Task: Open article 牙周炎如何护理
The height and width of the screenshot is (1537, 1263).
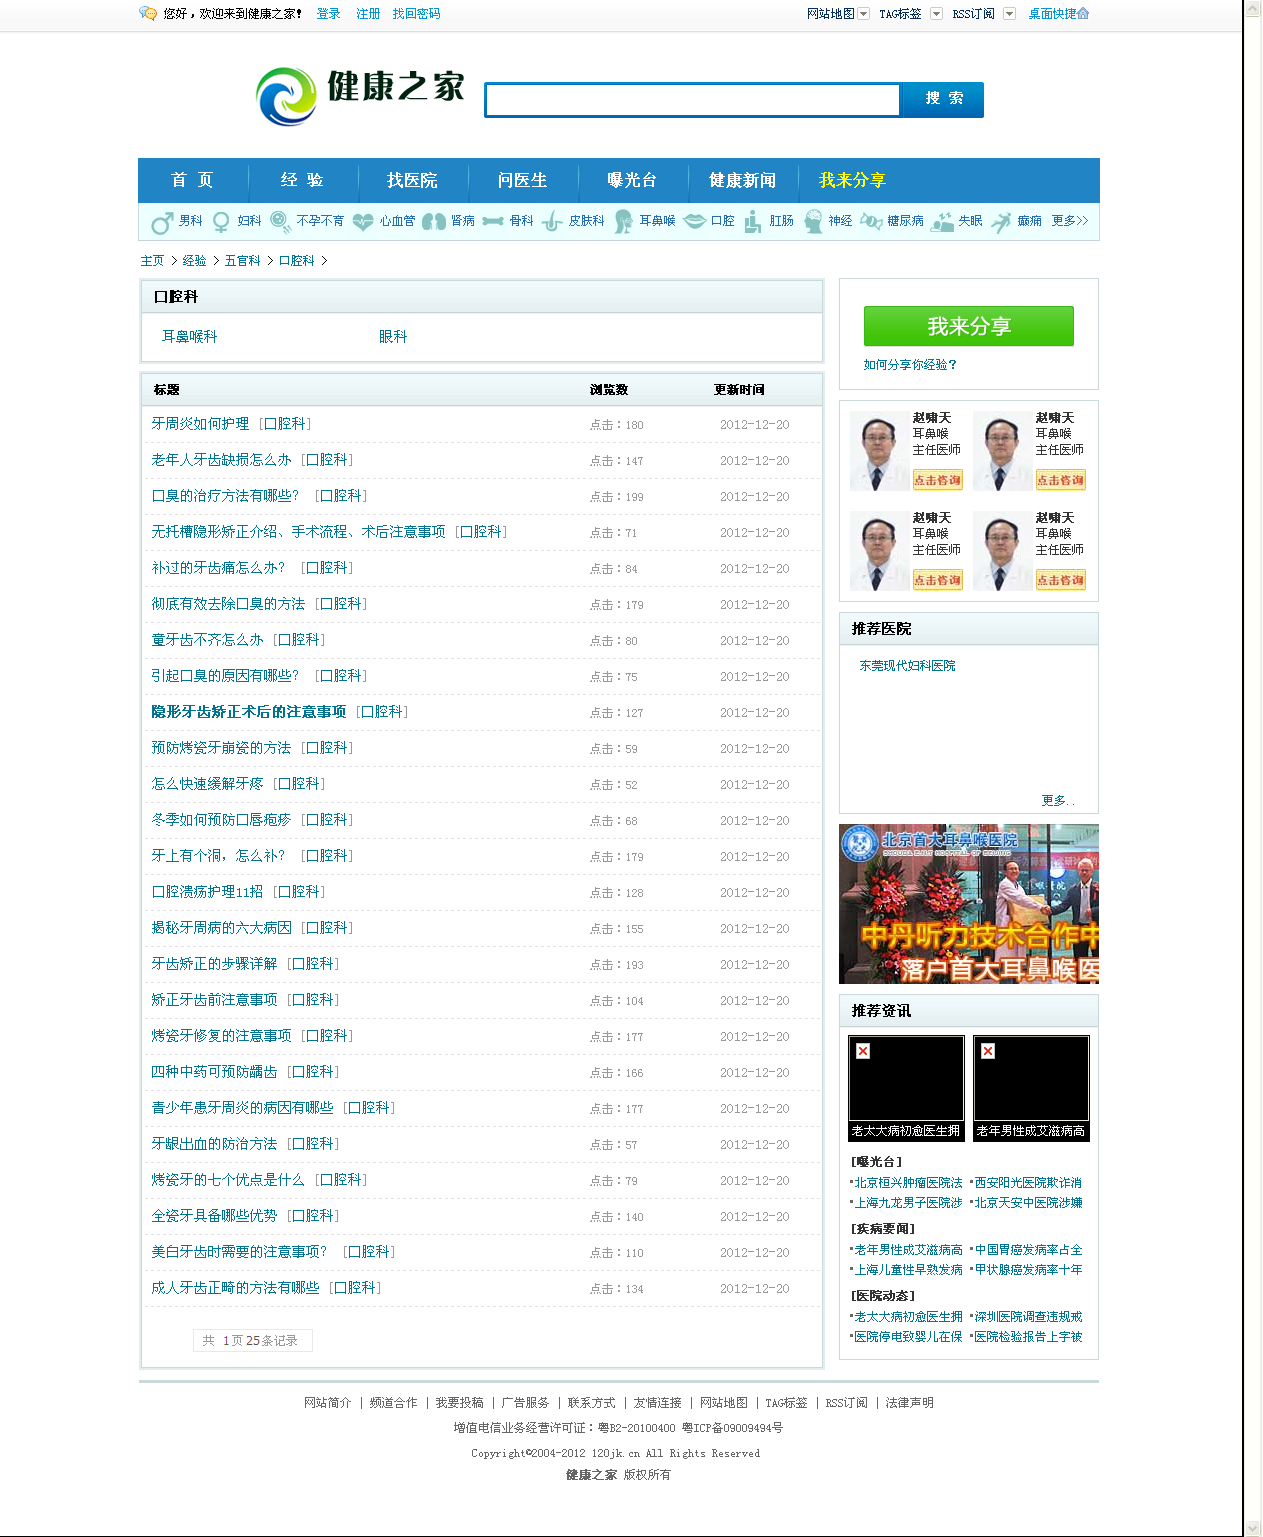Action: [200, 424]
